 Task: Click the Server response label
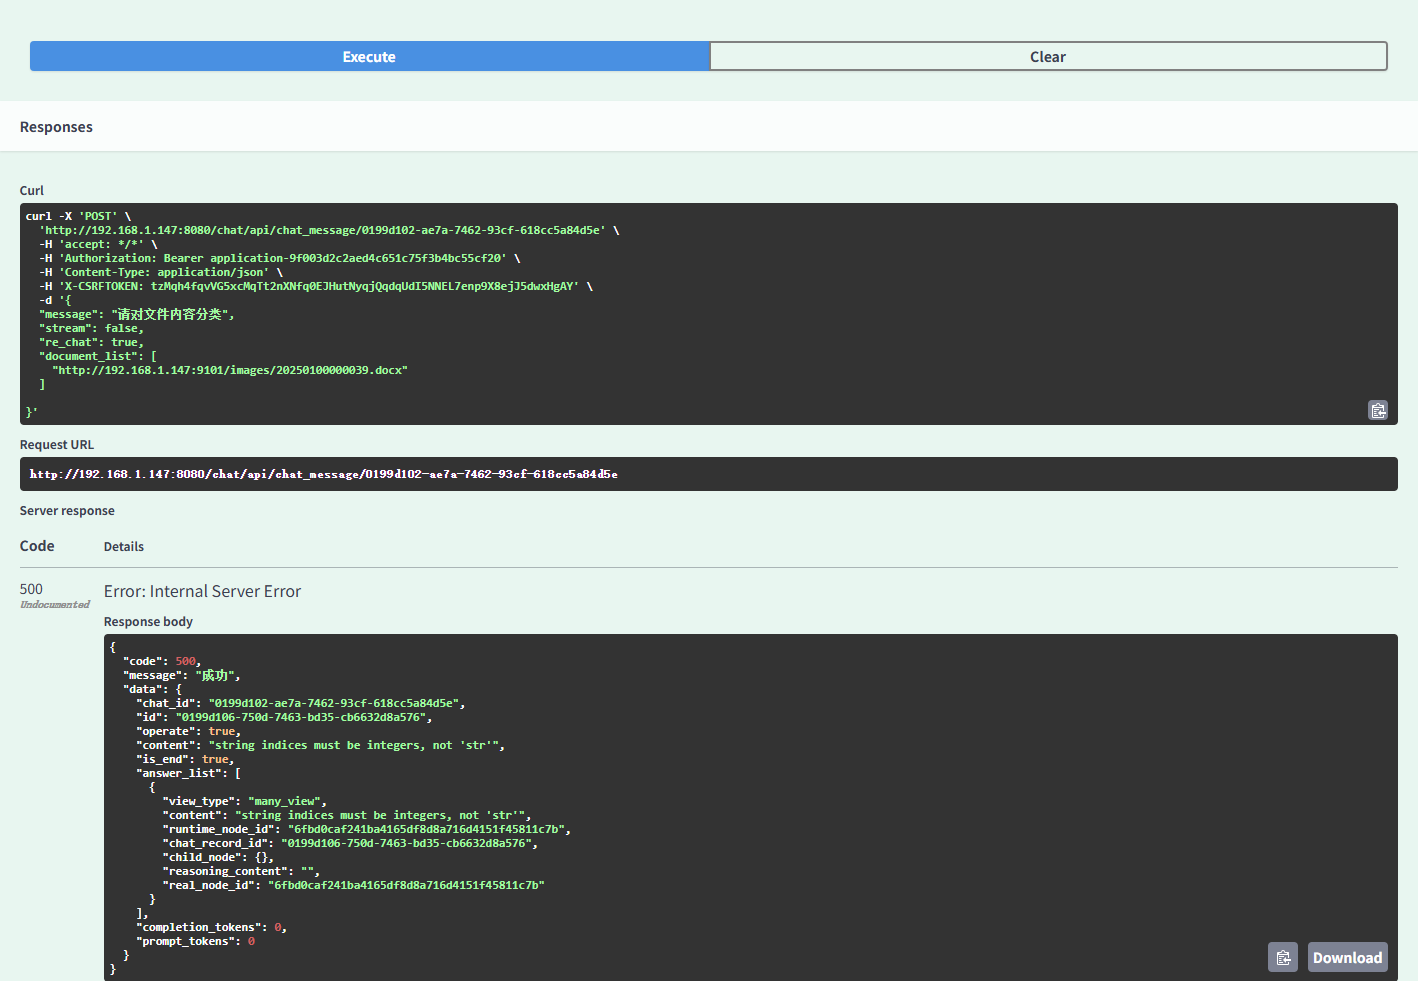[67, 511]
